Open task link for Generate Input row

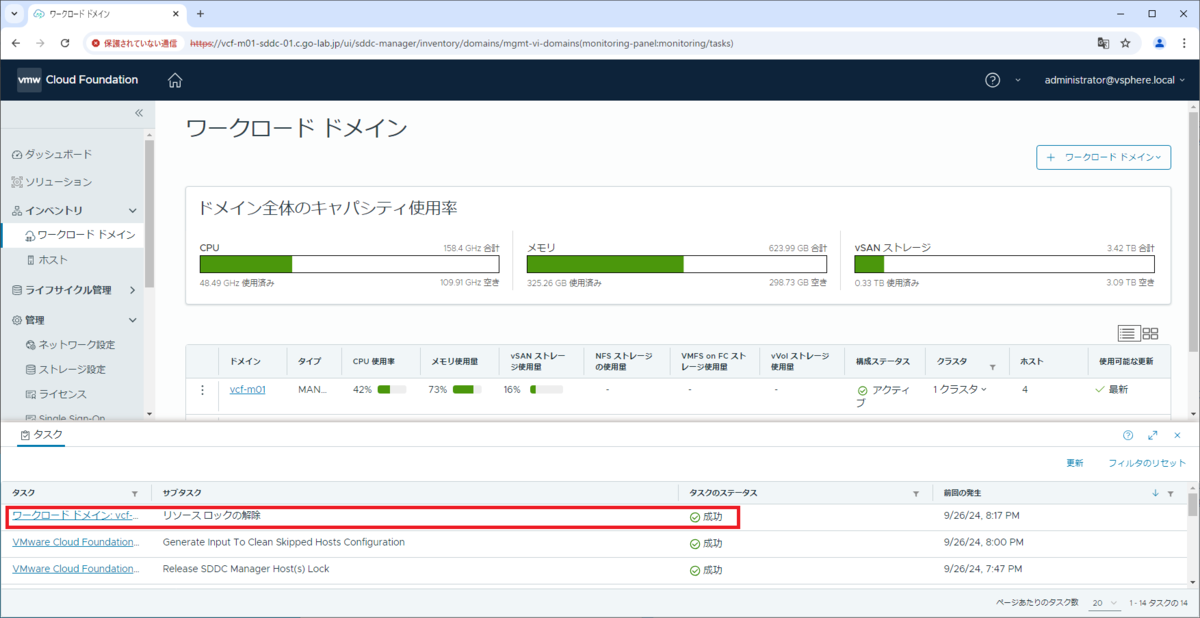(x=75, y=542)
